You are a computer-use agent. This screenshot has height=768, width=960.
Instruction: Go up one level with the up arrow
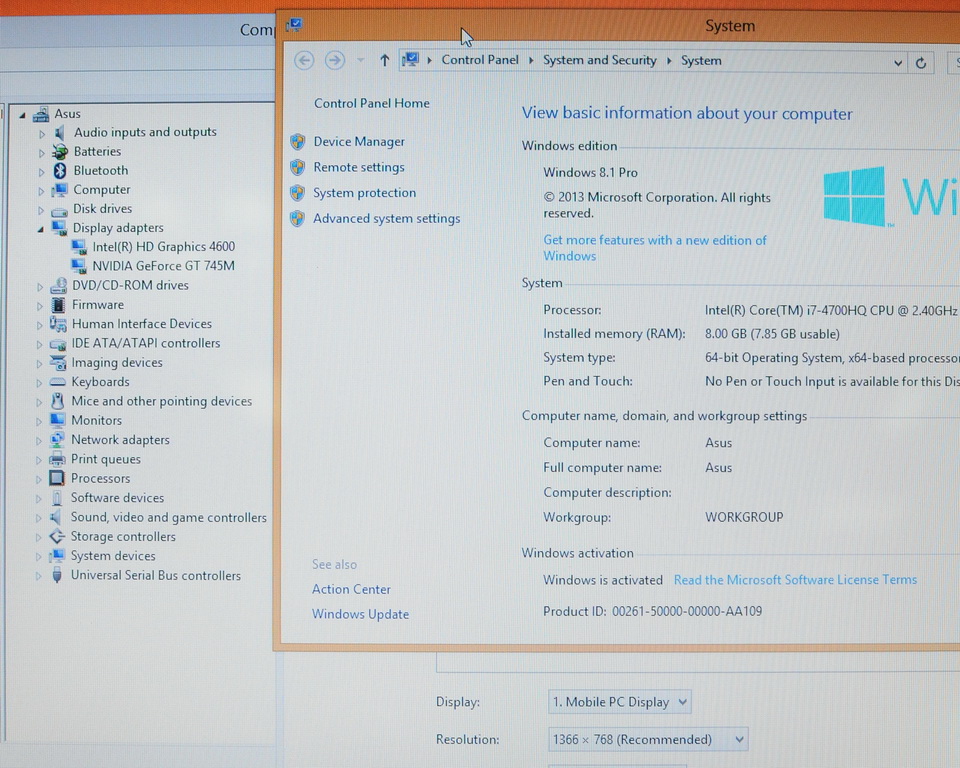pyautogui.click(x=384, y=60)
